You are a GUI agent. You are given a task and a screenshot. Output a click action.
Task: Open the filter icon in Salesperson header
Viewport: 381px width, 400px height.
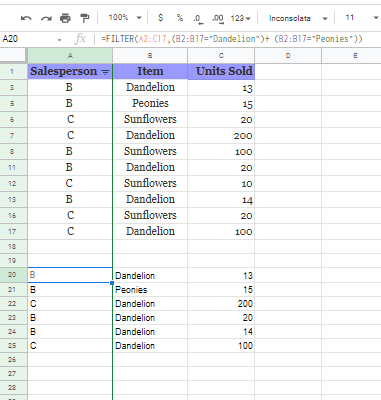(105, 72)
